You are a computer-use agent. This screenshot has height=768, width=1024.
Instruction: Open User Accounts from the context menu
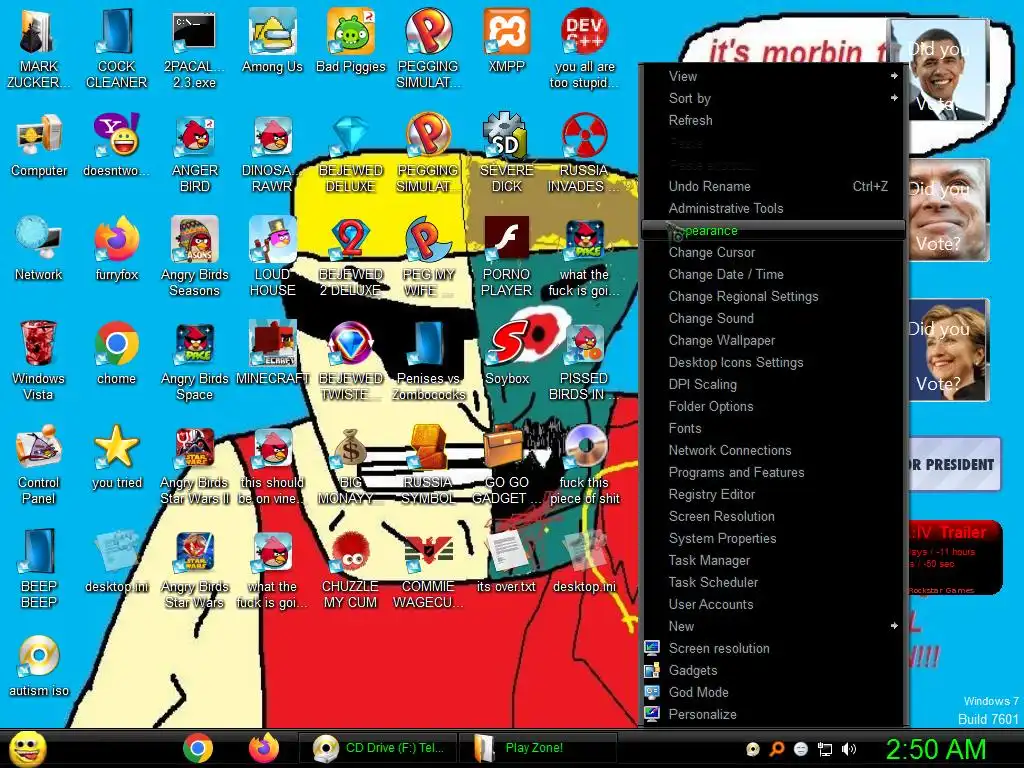pyautogui.click(x=774, y=604)
